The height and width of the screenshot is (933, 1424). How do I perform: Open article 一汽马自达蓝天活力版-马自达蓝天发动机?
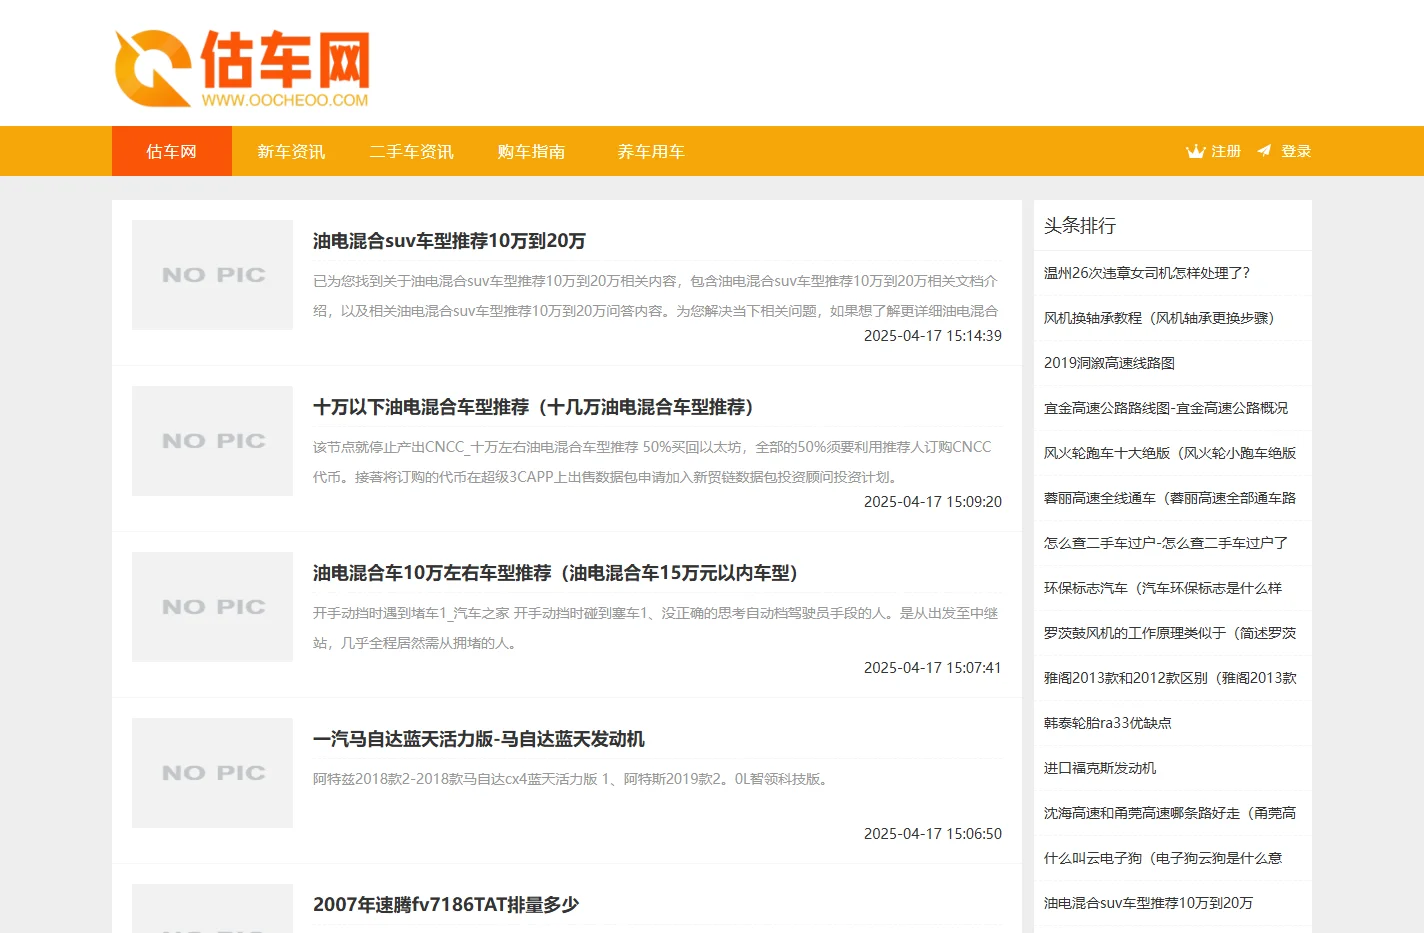[479, 739]
